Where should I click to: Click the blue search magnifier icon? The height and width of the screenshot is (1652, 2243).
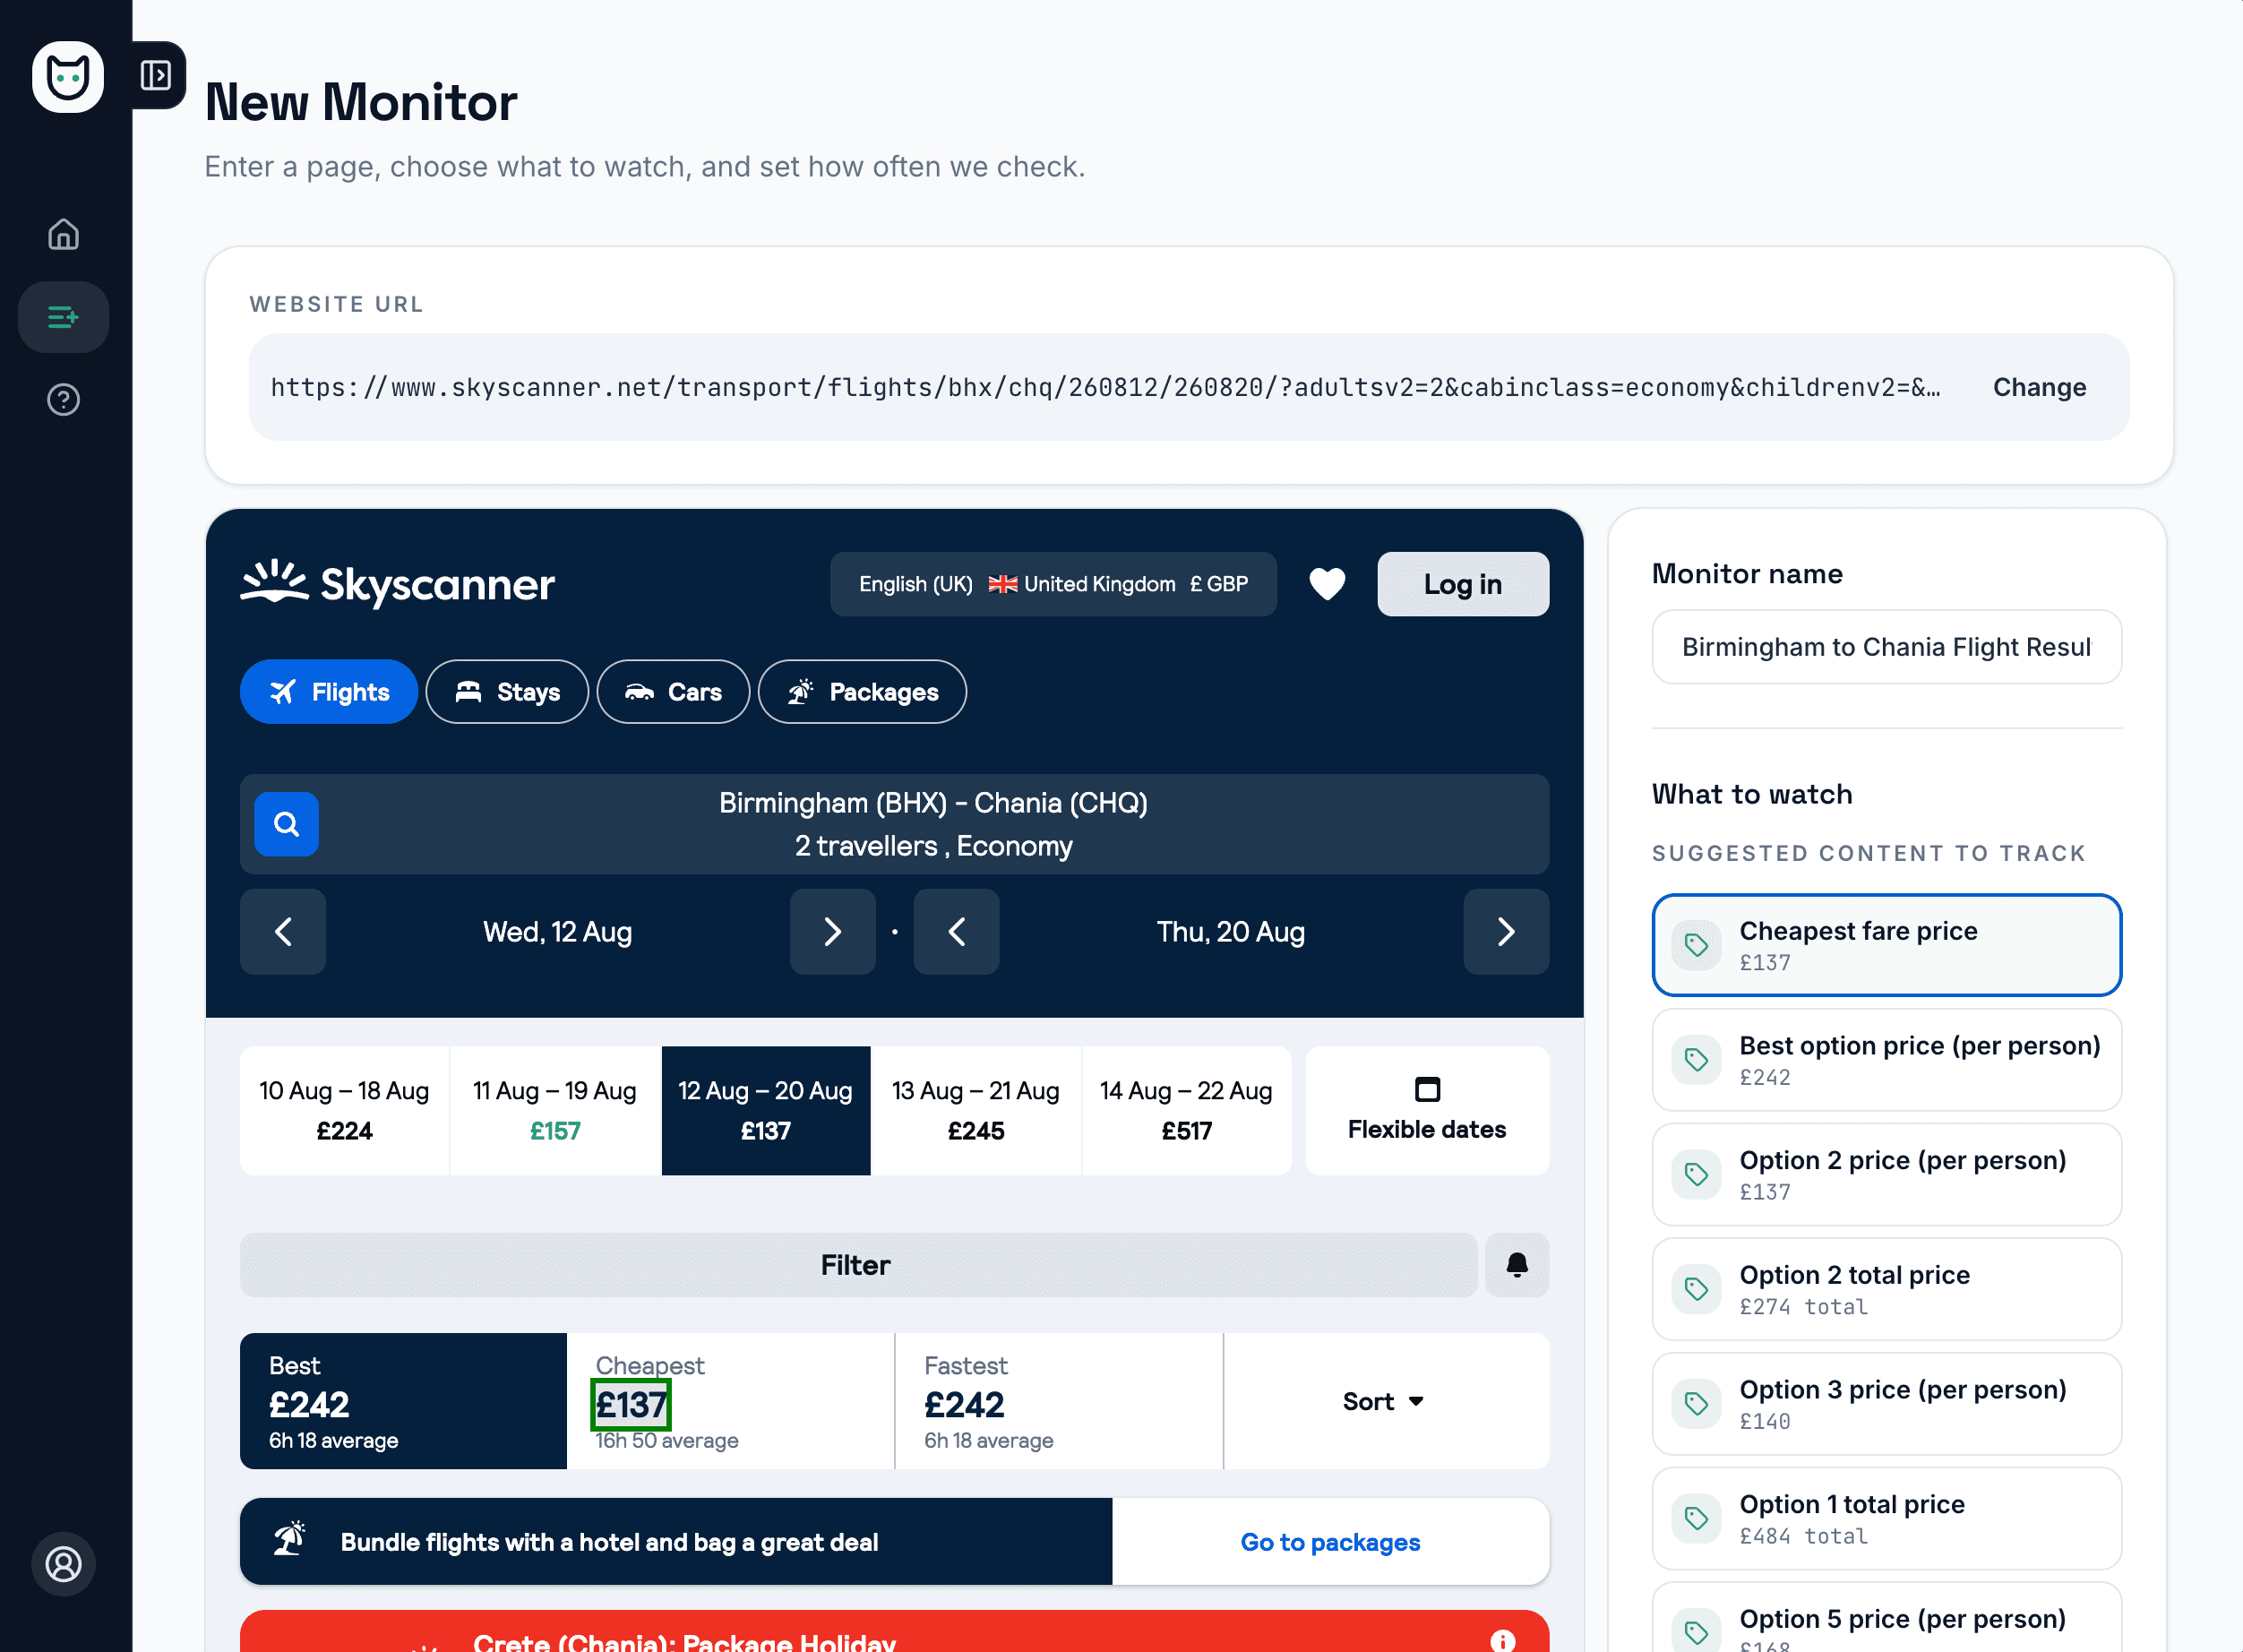287,824
